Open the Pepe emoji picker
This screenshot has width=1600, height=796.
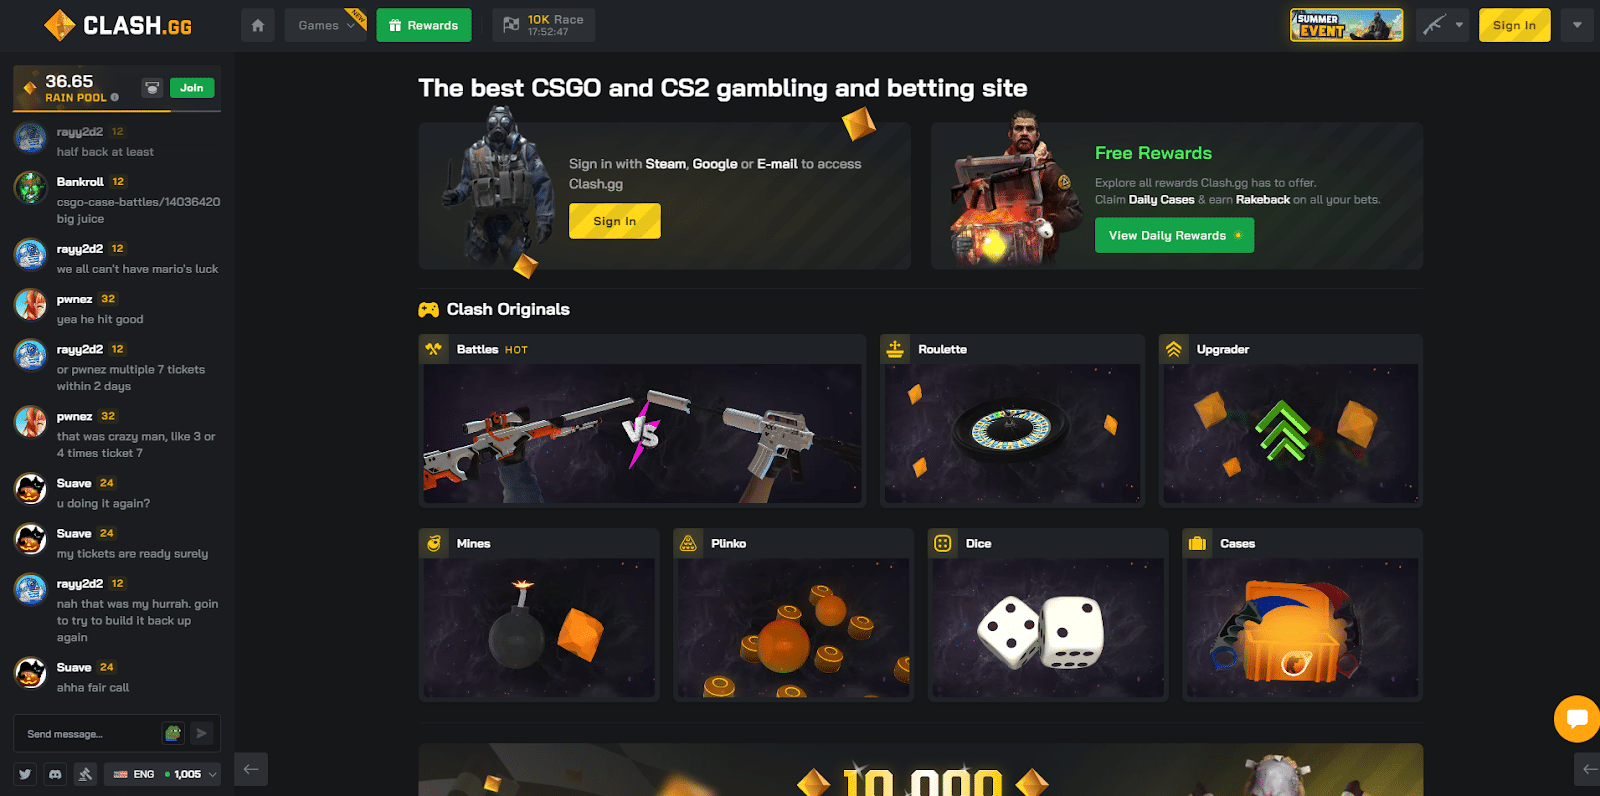pyautogui.click(x=173, y=734)
